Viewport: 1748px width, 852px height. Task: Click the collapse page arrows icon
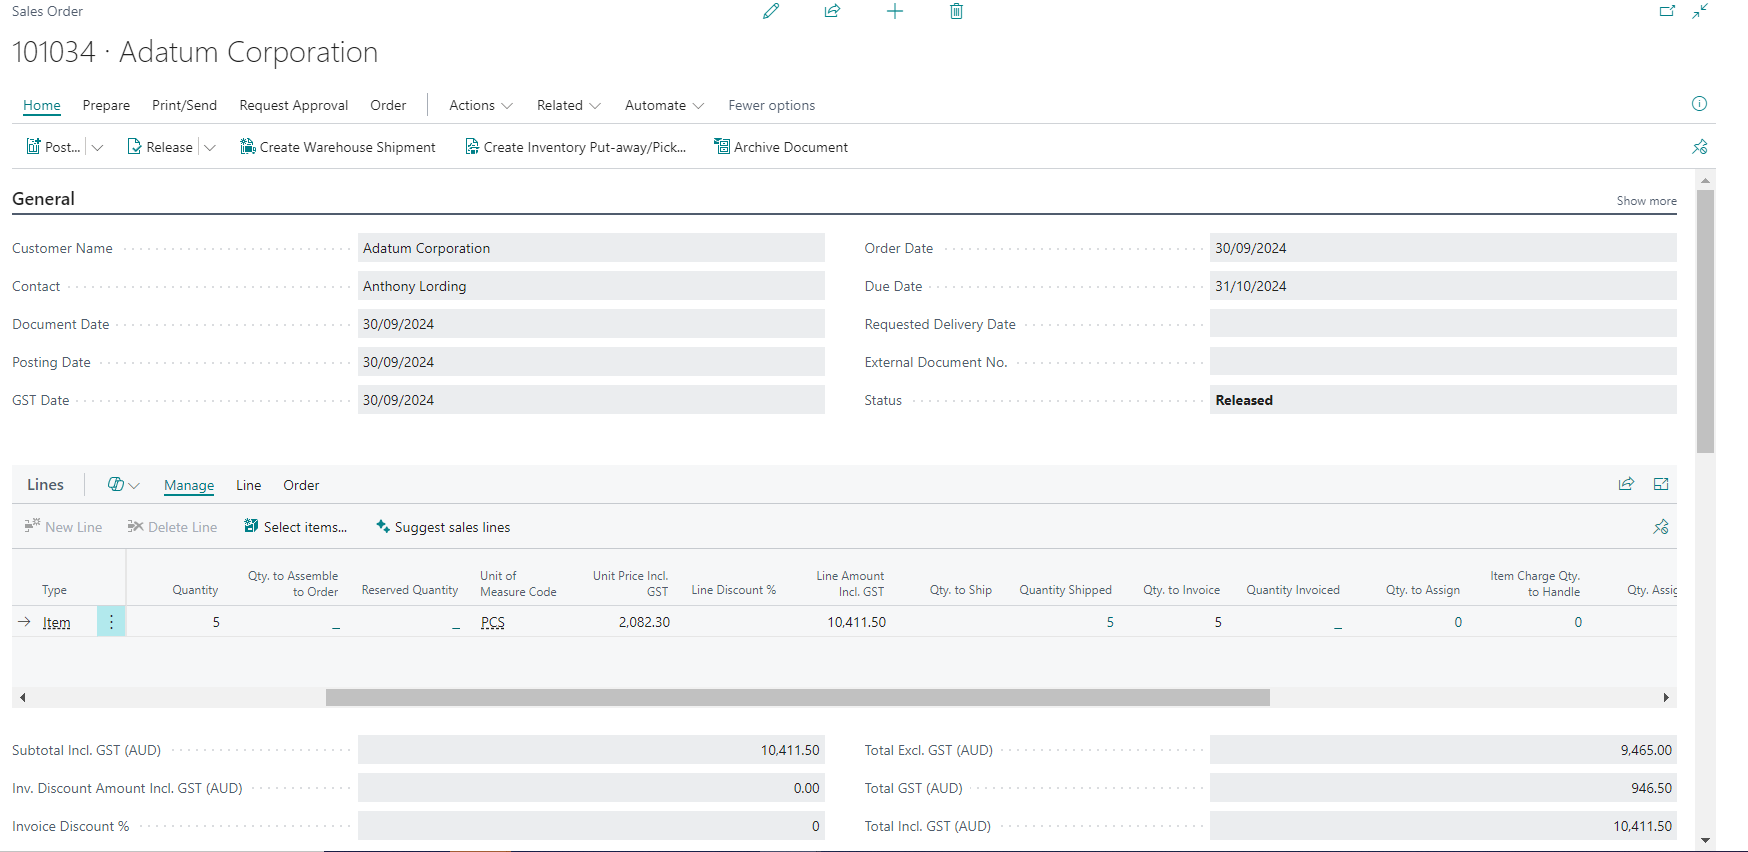[x=1700, y=11]
